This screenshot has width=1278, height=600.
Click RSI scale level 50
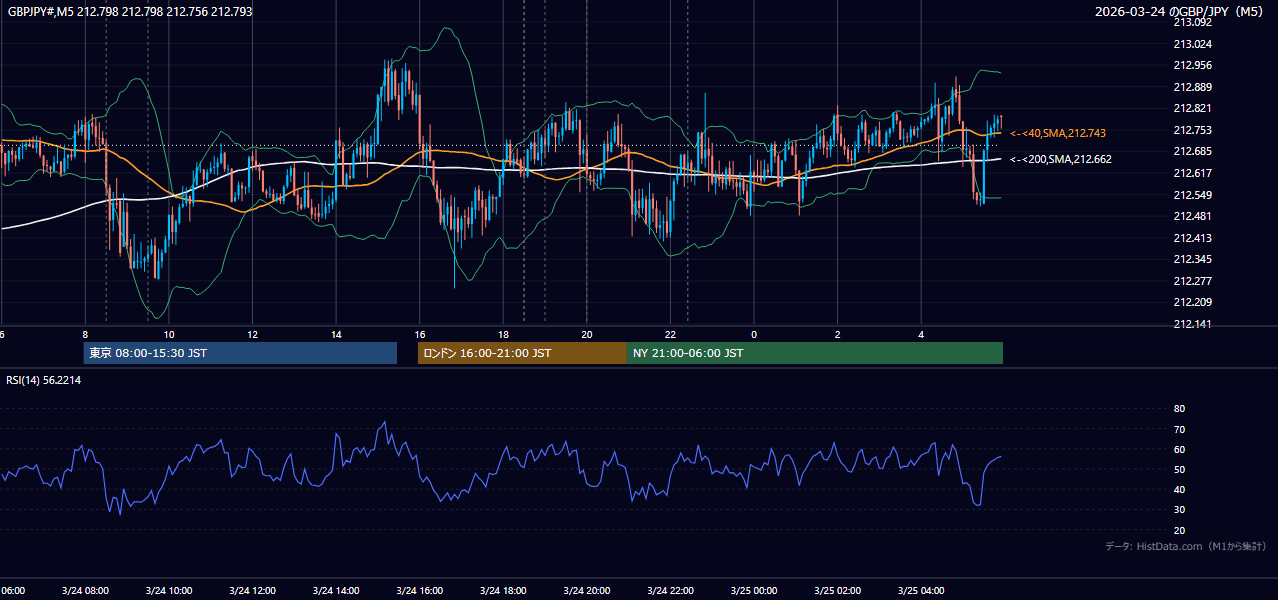[x=1179, y=469]
